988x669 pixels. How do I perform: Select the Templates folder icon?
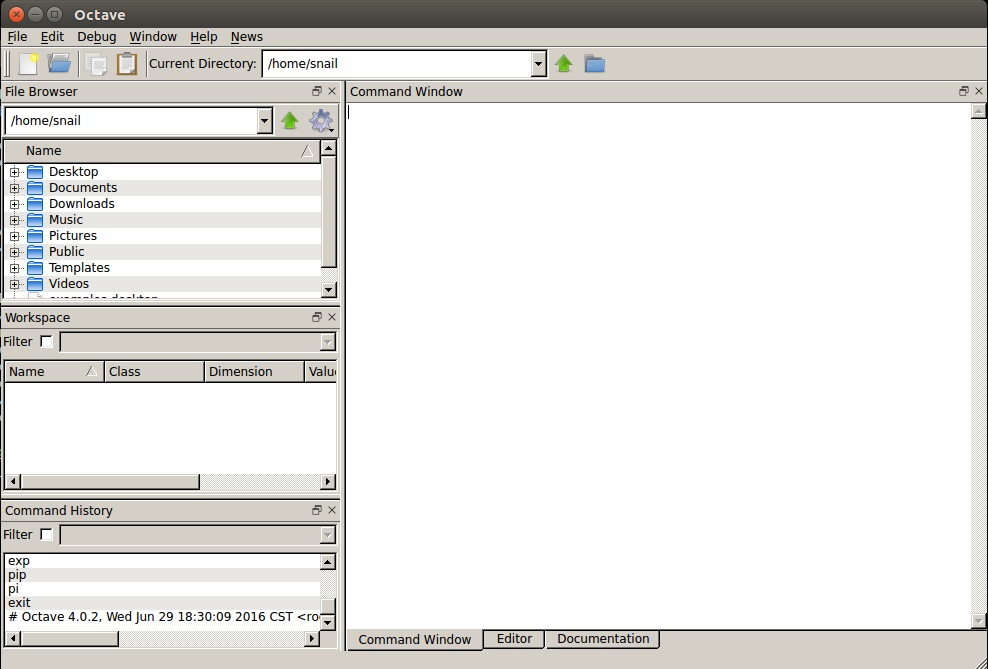point(35,268)
